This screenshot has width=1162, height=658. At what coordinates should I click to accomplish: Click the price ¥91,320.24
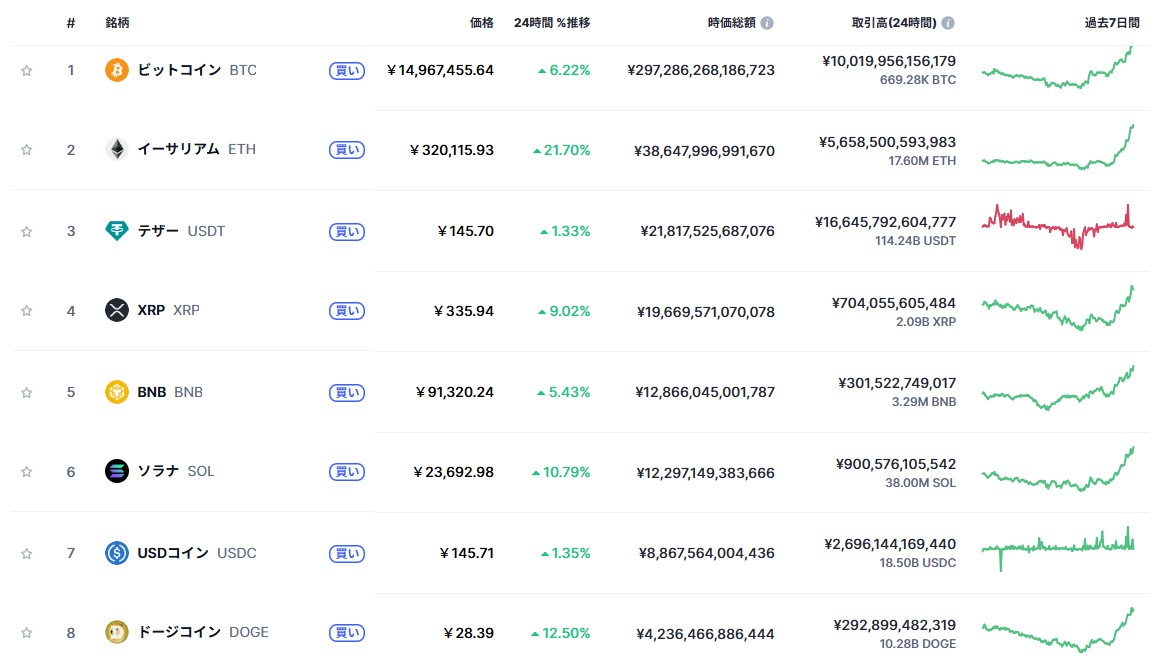(x=455, y=392)
